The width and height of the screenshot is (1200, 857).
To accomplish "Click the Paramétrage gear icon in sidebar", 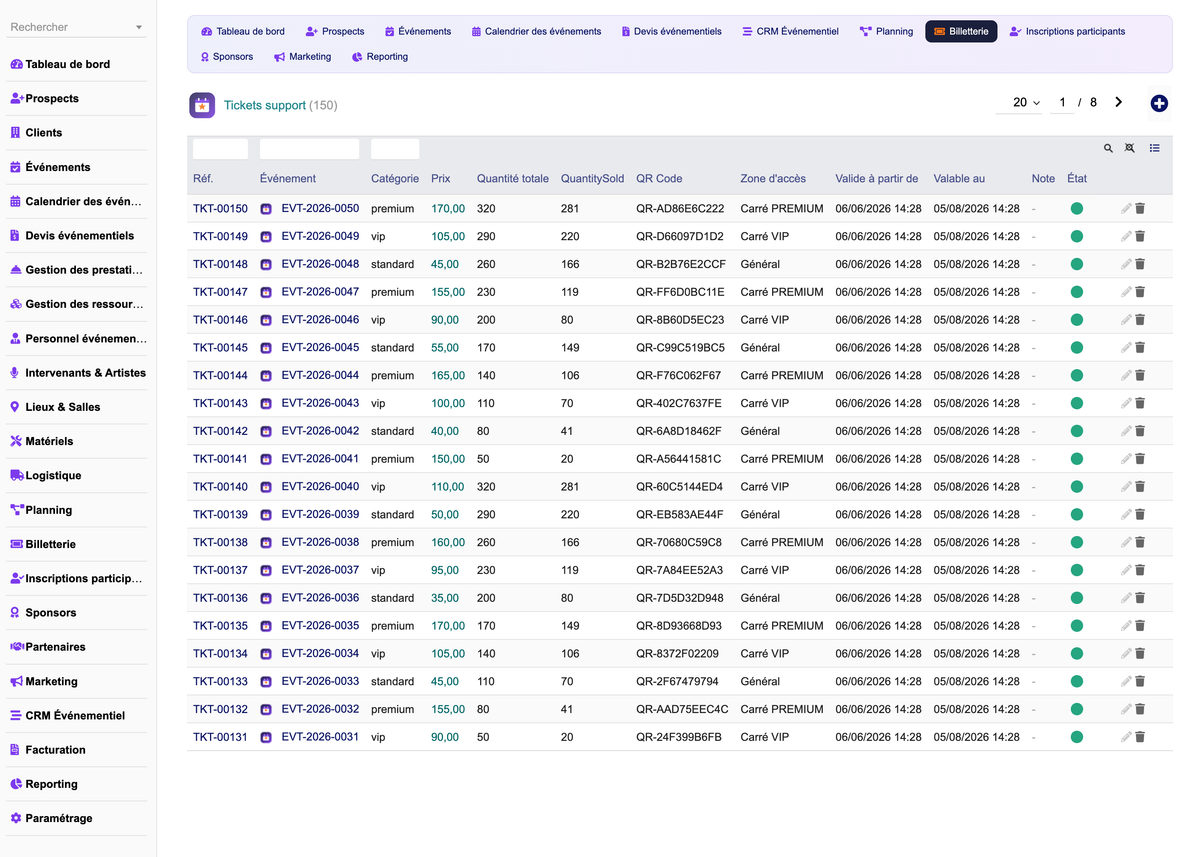I will coord(16,818).
